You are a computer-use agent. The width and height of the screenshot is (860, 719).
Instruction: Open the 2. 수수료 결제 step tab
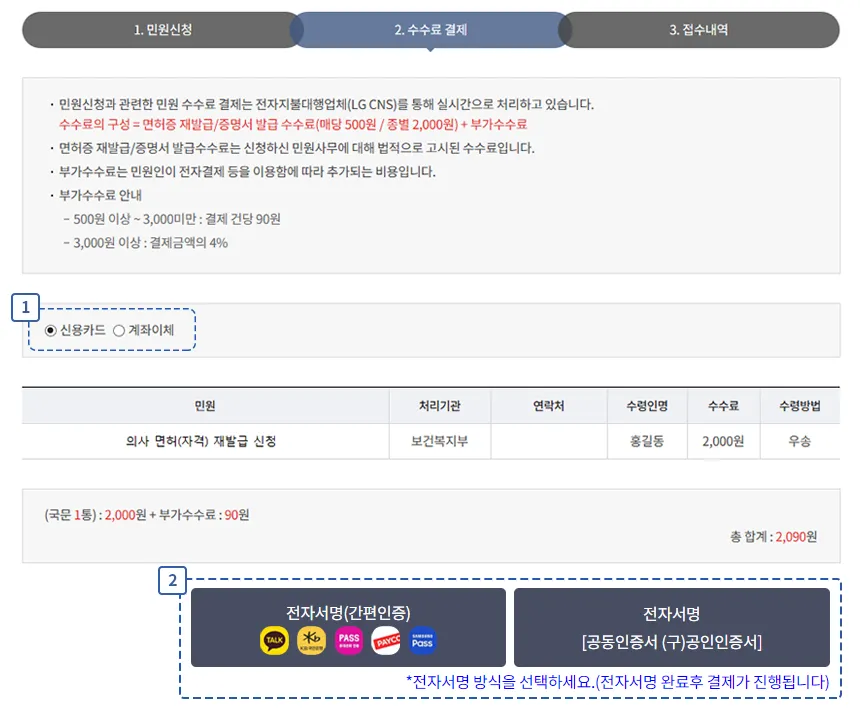click(430, 30)
